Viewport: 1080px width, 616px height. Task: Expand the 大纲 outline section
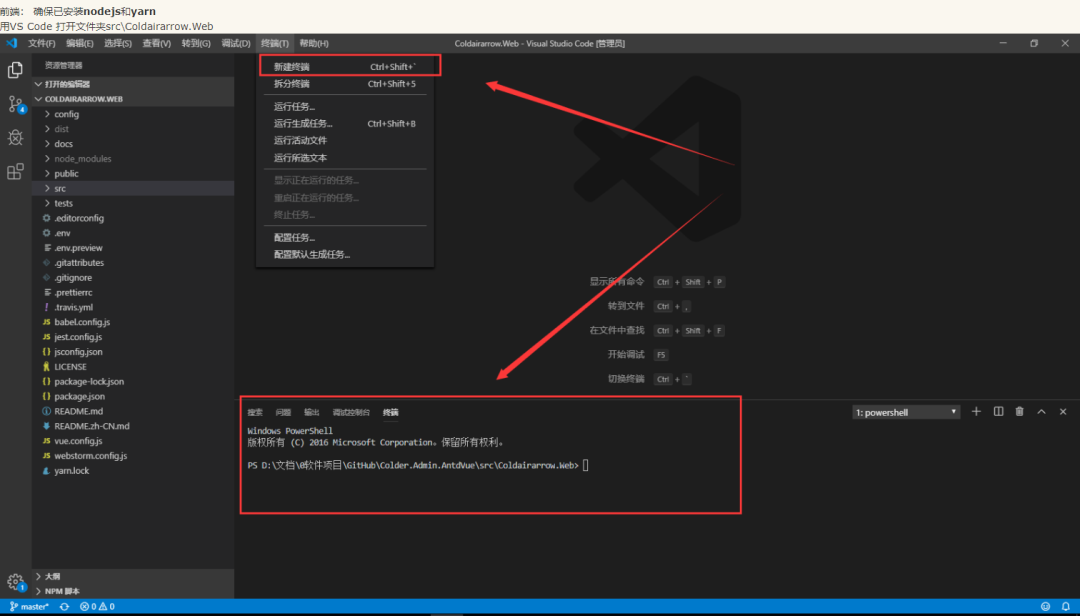(x=133, y=576)
